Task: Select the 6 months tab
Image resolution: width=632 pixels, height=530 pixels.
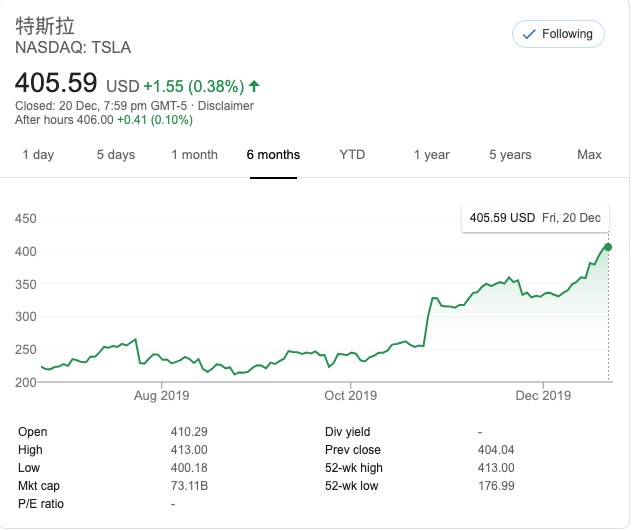Action: [x=273, y=155]
